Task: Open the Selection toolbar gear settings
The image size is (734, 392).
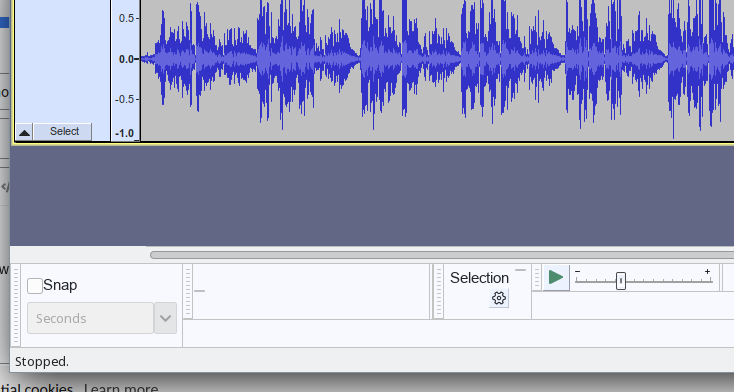Action: click(499, 298)
